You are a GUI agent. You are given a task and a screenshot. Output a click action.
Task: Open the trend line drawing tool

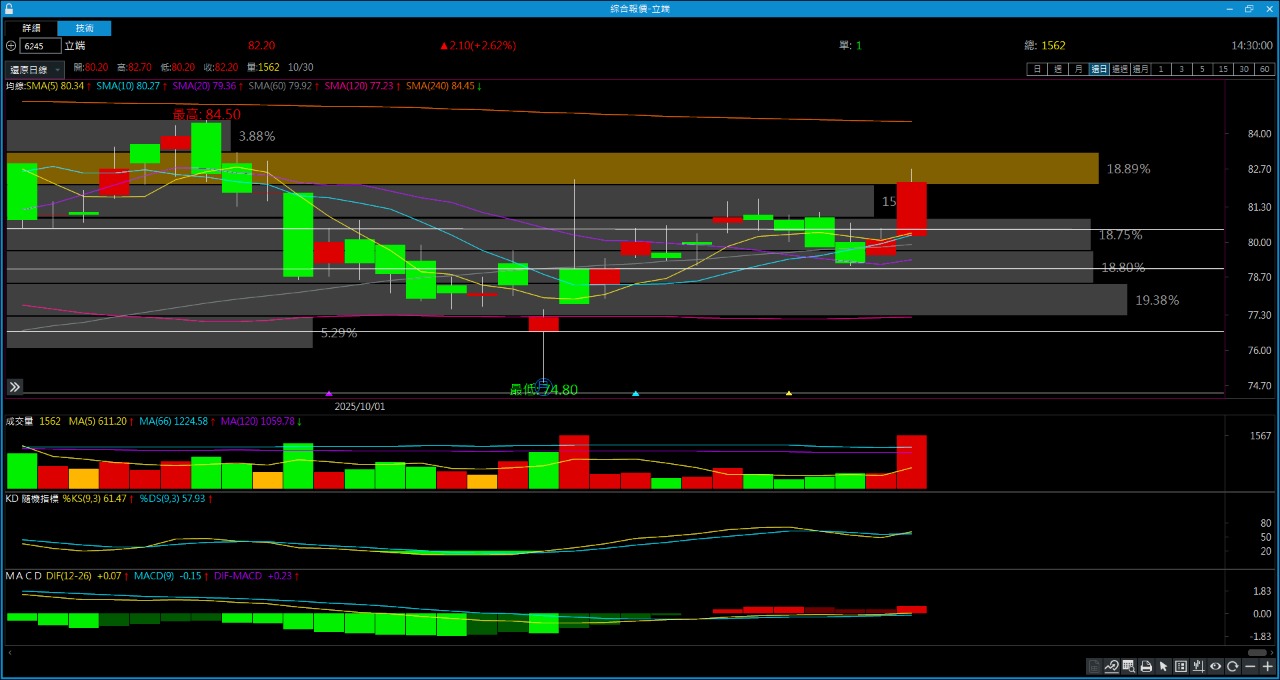[x=1111, y=666]
